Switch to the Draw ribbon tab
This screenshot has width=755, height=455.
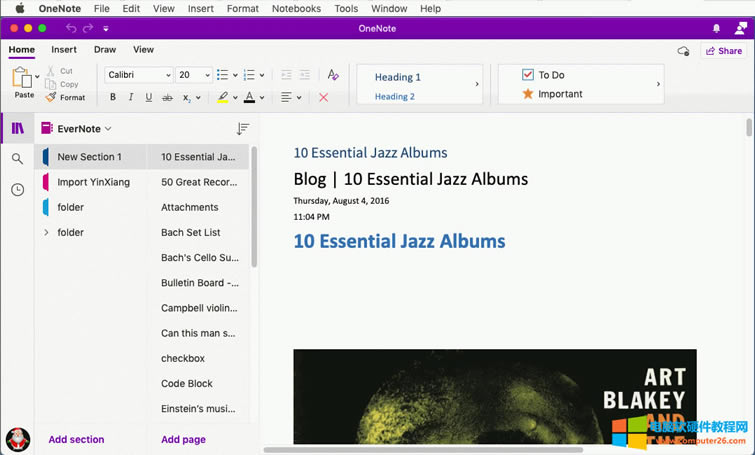coord(105,50)
